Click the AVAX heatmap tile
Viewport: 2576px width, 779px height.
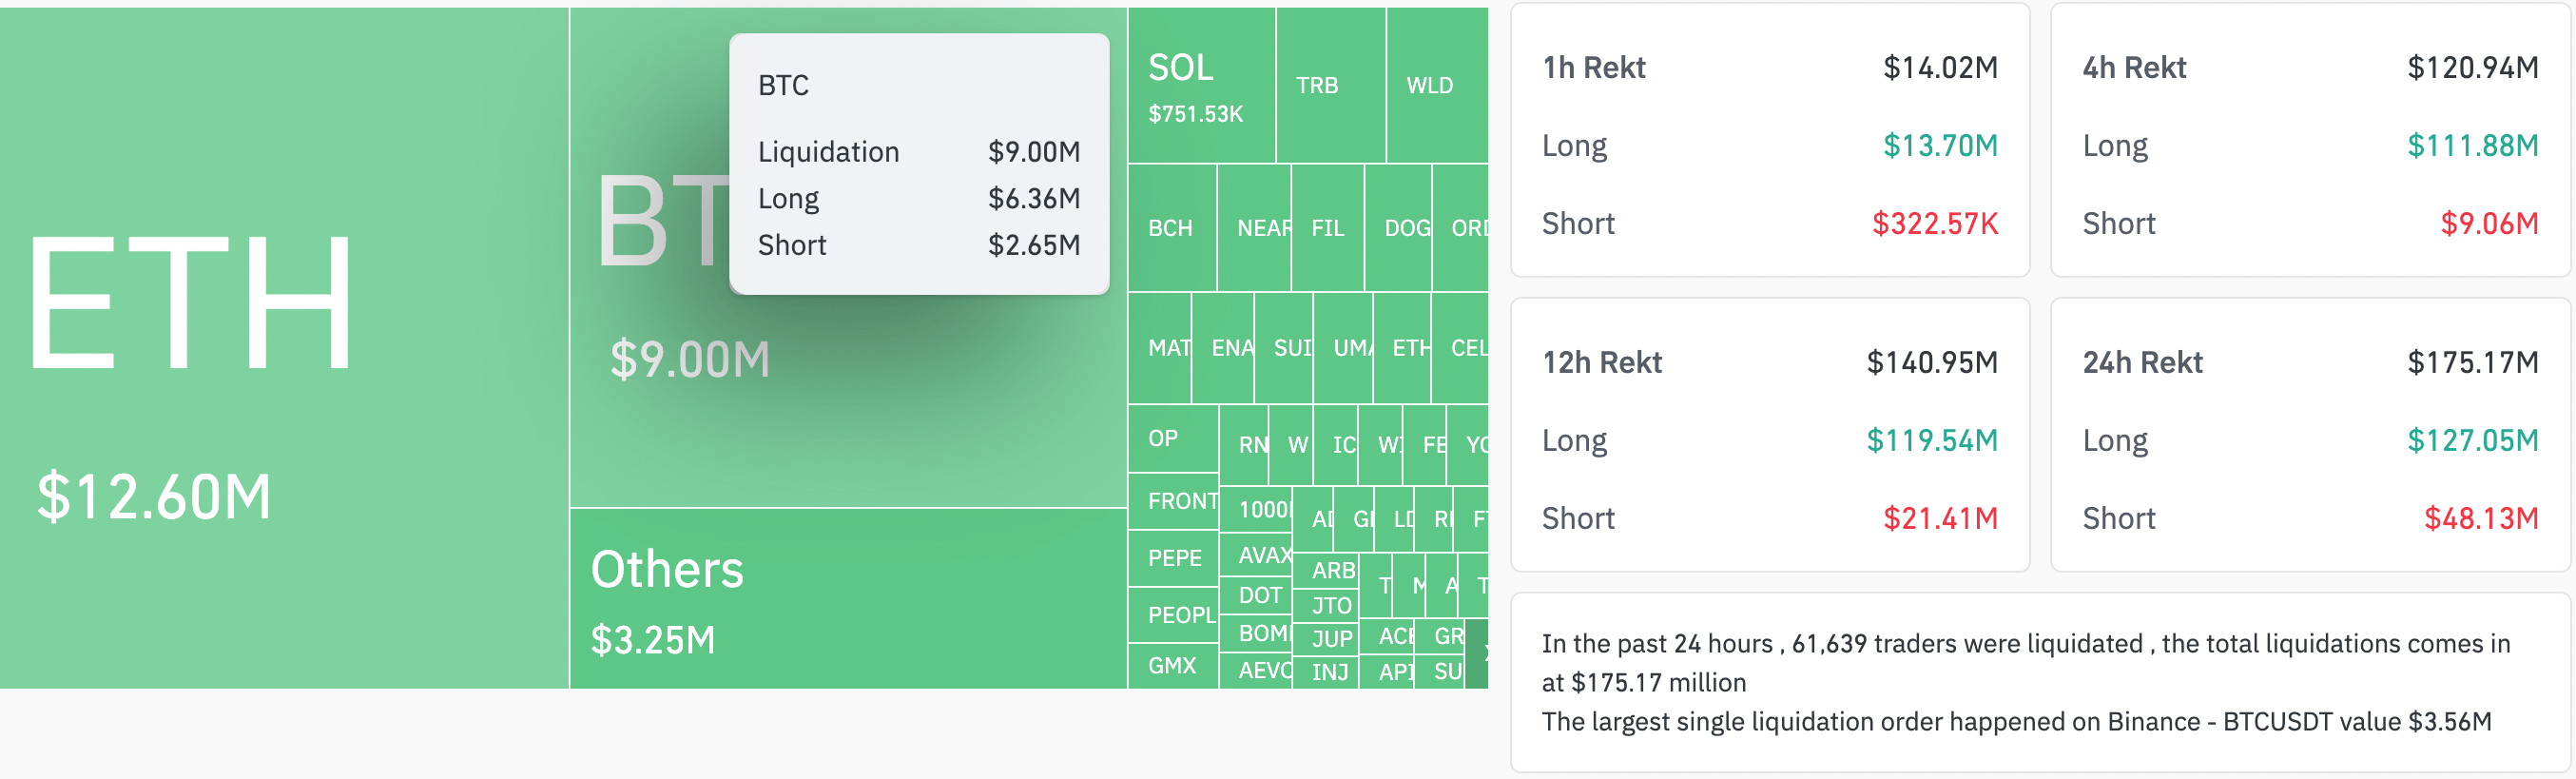coord(1256,555)
